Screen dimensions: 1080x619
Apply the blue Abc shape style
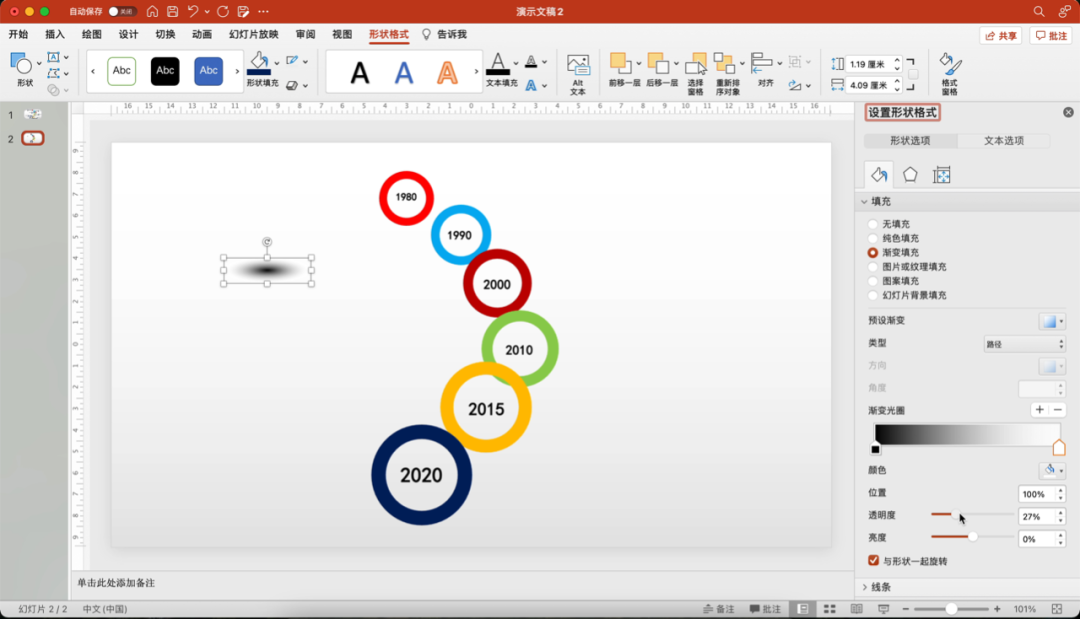point(209,70)
